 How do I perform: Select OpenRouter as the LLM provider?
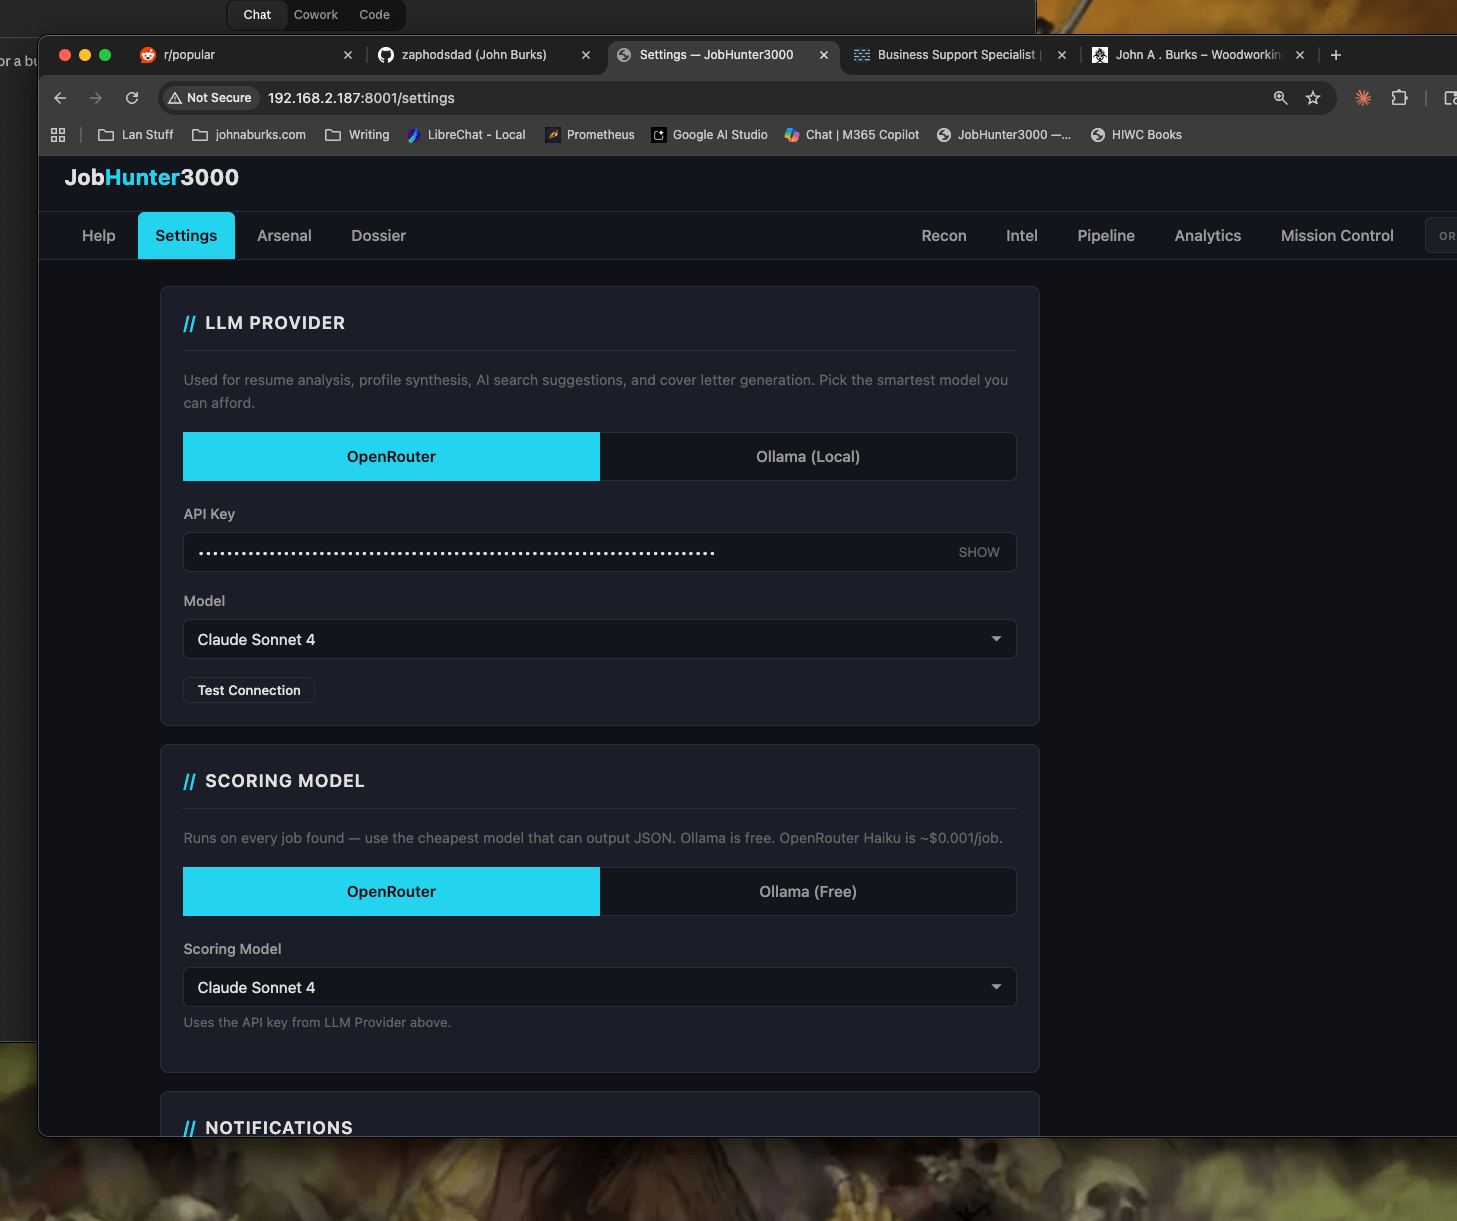tap(391, 457)
